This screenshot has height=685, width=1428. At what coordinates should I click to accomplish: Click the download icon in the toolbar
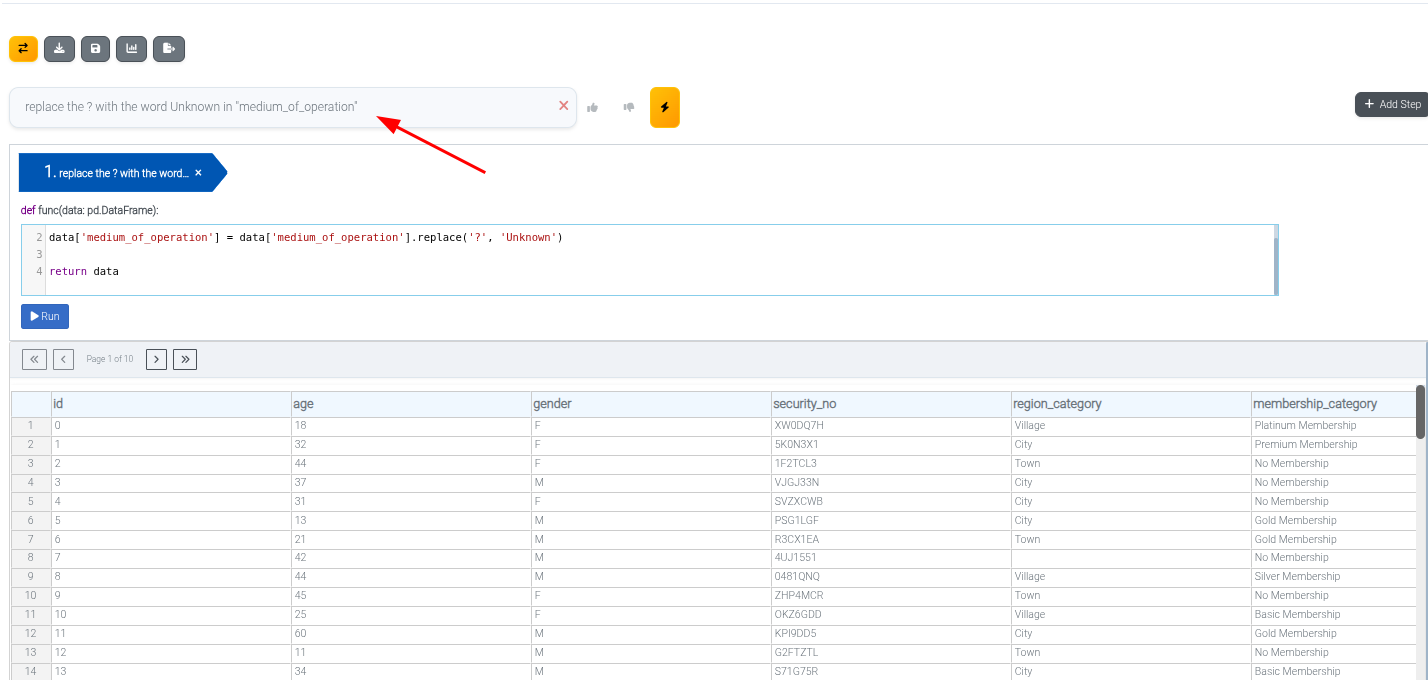pos(59,48)
